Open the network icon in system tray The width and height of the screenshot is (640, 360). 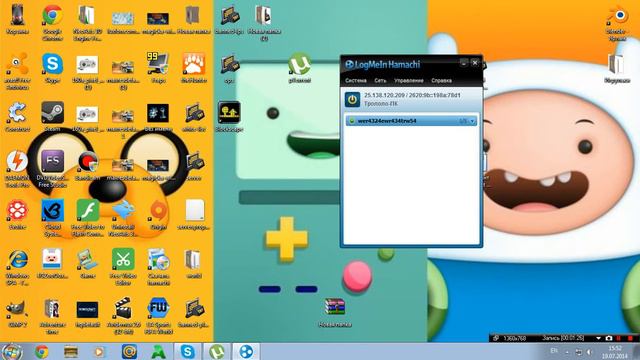(x=578, y=352)
